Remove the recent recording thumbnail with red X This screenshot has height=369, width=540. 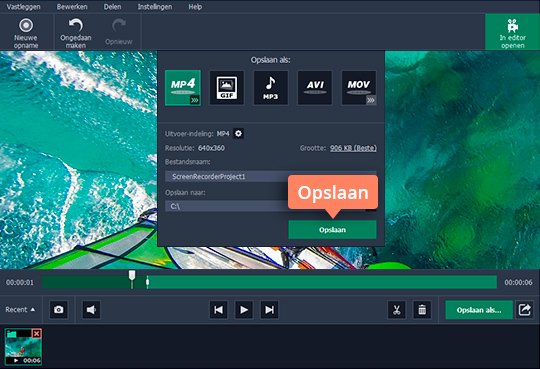pos(37,334)
